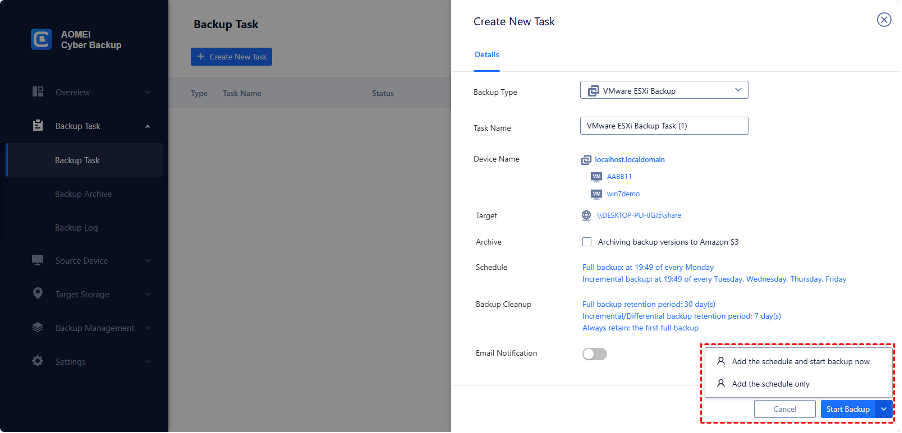Edit the full backup Monday schedule link
The height and width of the screenshot is (433, 902).
tap(648, 267)
